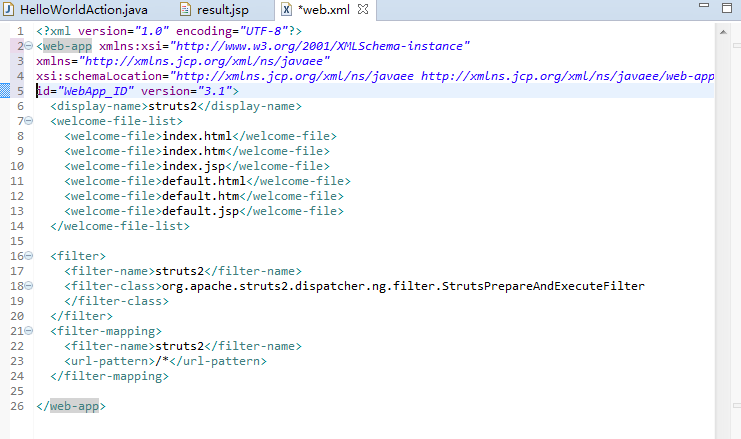Collapse the filter-class fold on line 18

(x=29, y=286)
